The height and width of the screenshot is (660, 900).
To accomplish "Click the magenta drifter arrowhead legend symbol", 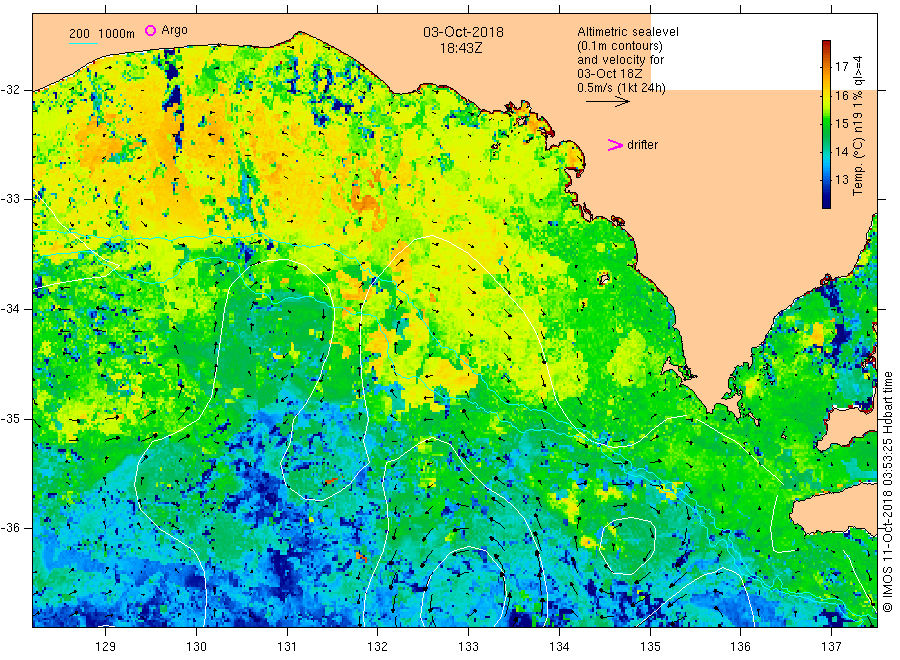I will click(615, 145).
